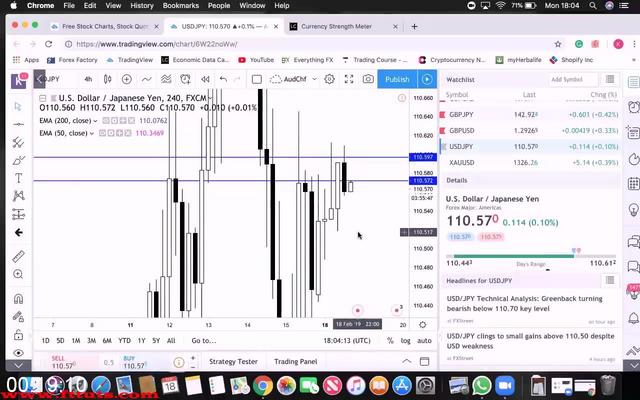Set the date range to 3M
The image size is (640, 400).
click(x=91, y=340)
